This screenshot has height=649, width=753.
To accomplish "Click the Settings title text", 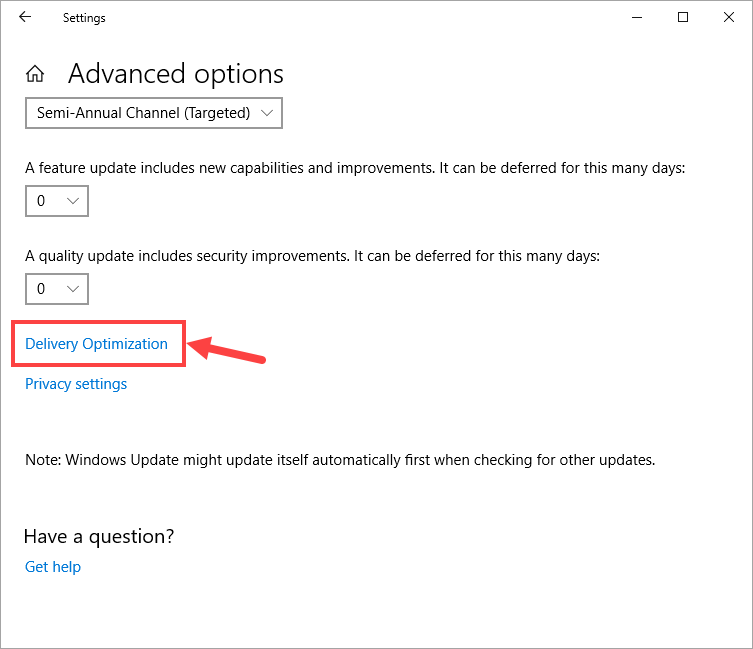I will 84,17.
